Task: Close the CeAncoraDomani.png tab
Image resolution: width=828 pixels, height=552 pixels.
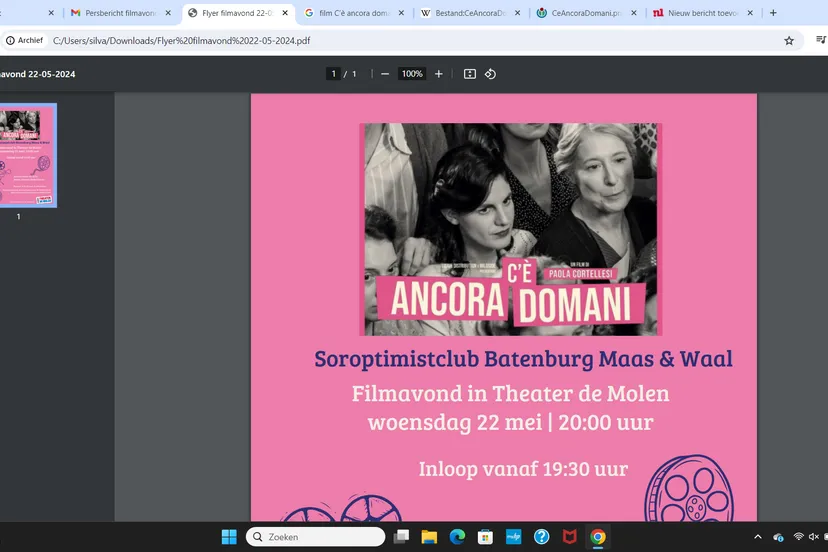Action: (x=634, y=13)
